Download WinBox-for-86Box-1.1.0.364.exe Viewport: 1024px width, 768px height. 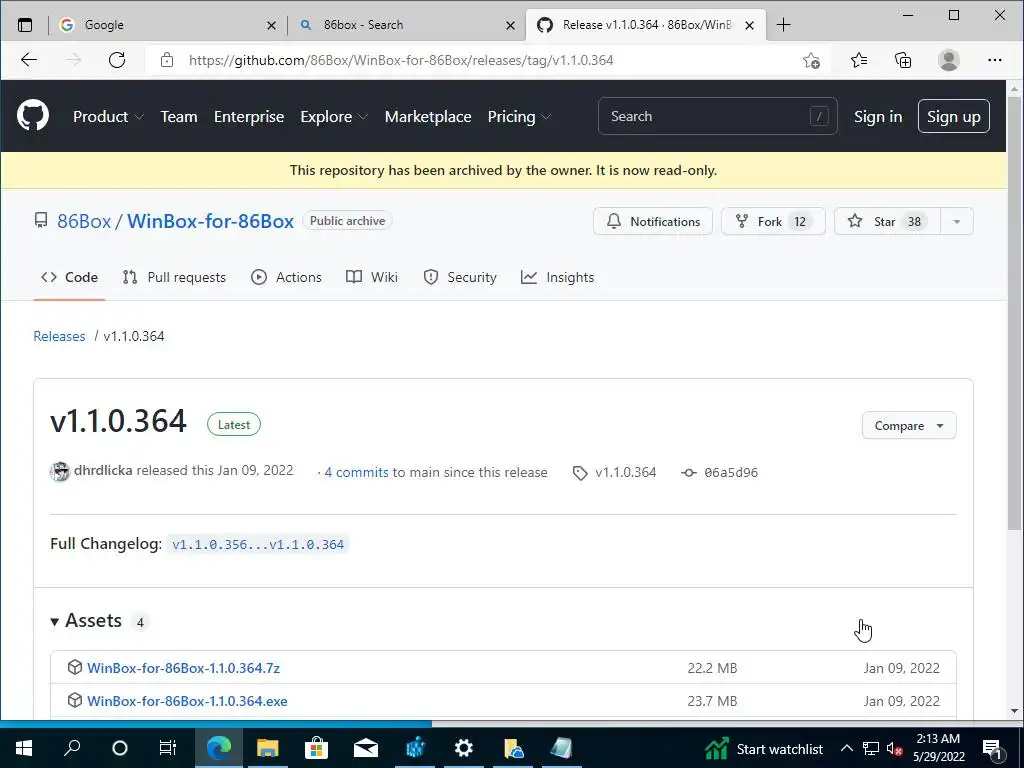187,701
